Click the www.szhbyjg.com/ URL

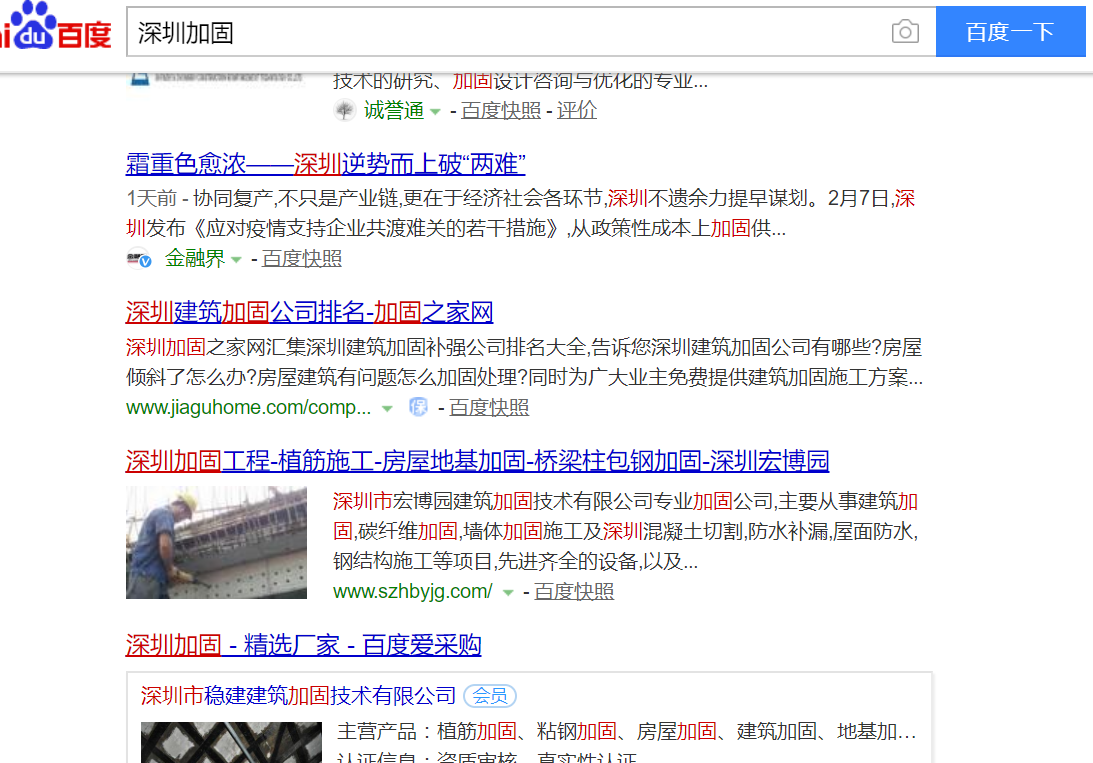[413, 591]
